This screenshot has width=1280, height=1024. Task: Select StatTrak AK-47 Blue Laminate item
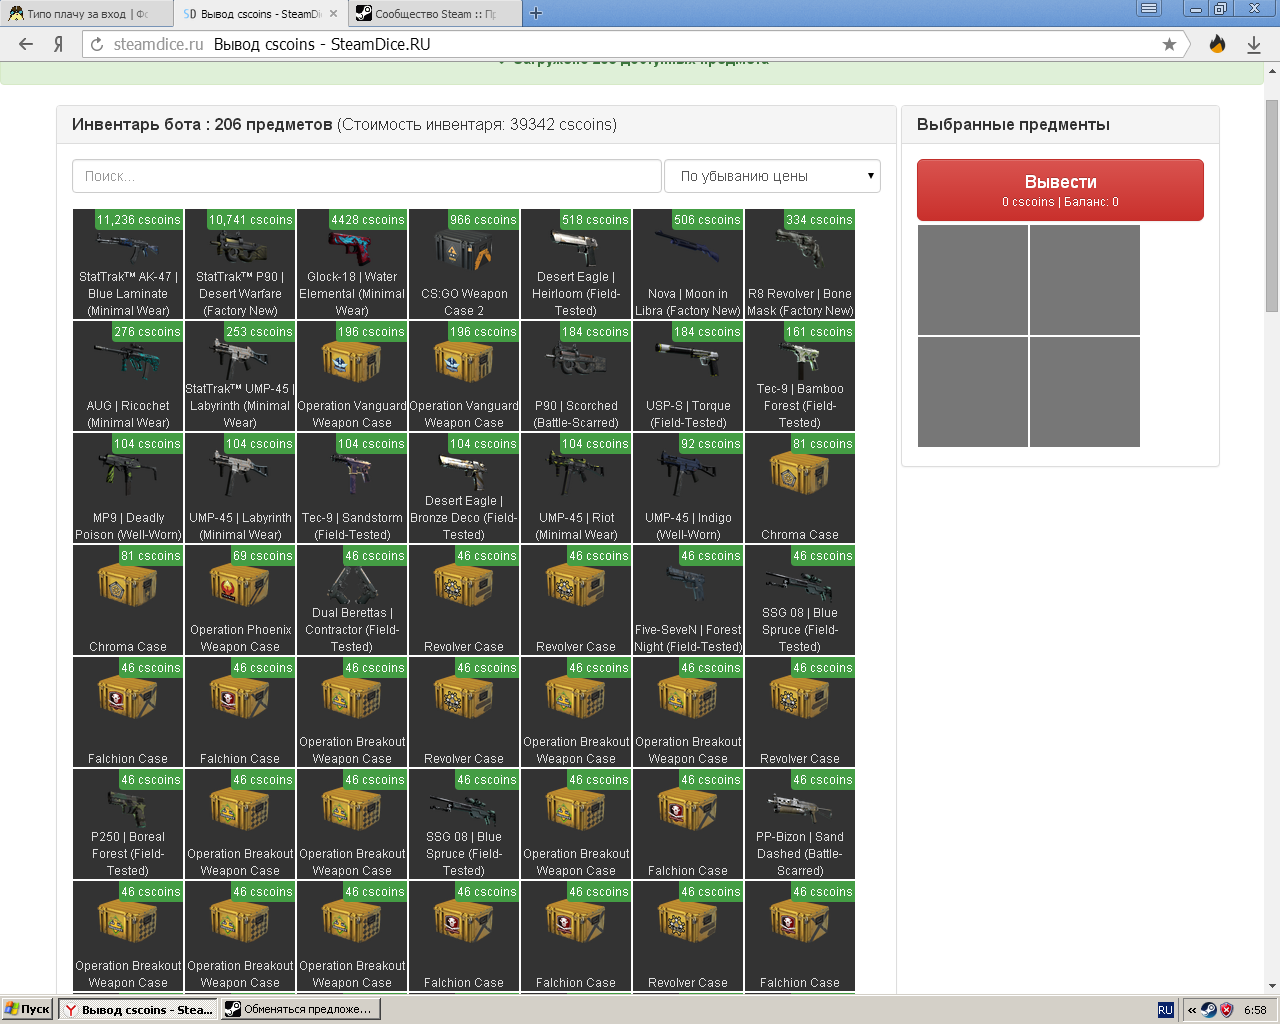point(128,264)
